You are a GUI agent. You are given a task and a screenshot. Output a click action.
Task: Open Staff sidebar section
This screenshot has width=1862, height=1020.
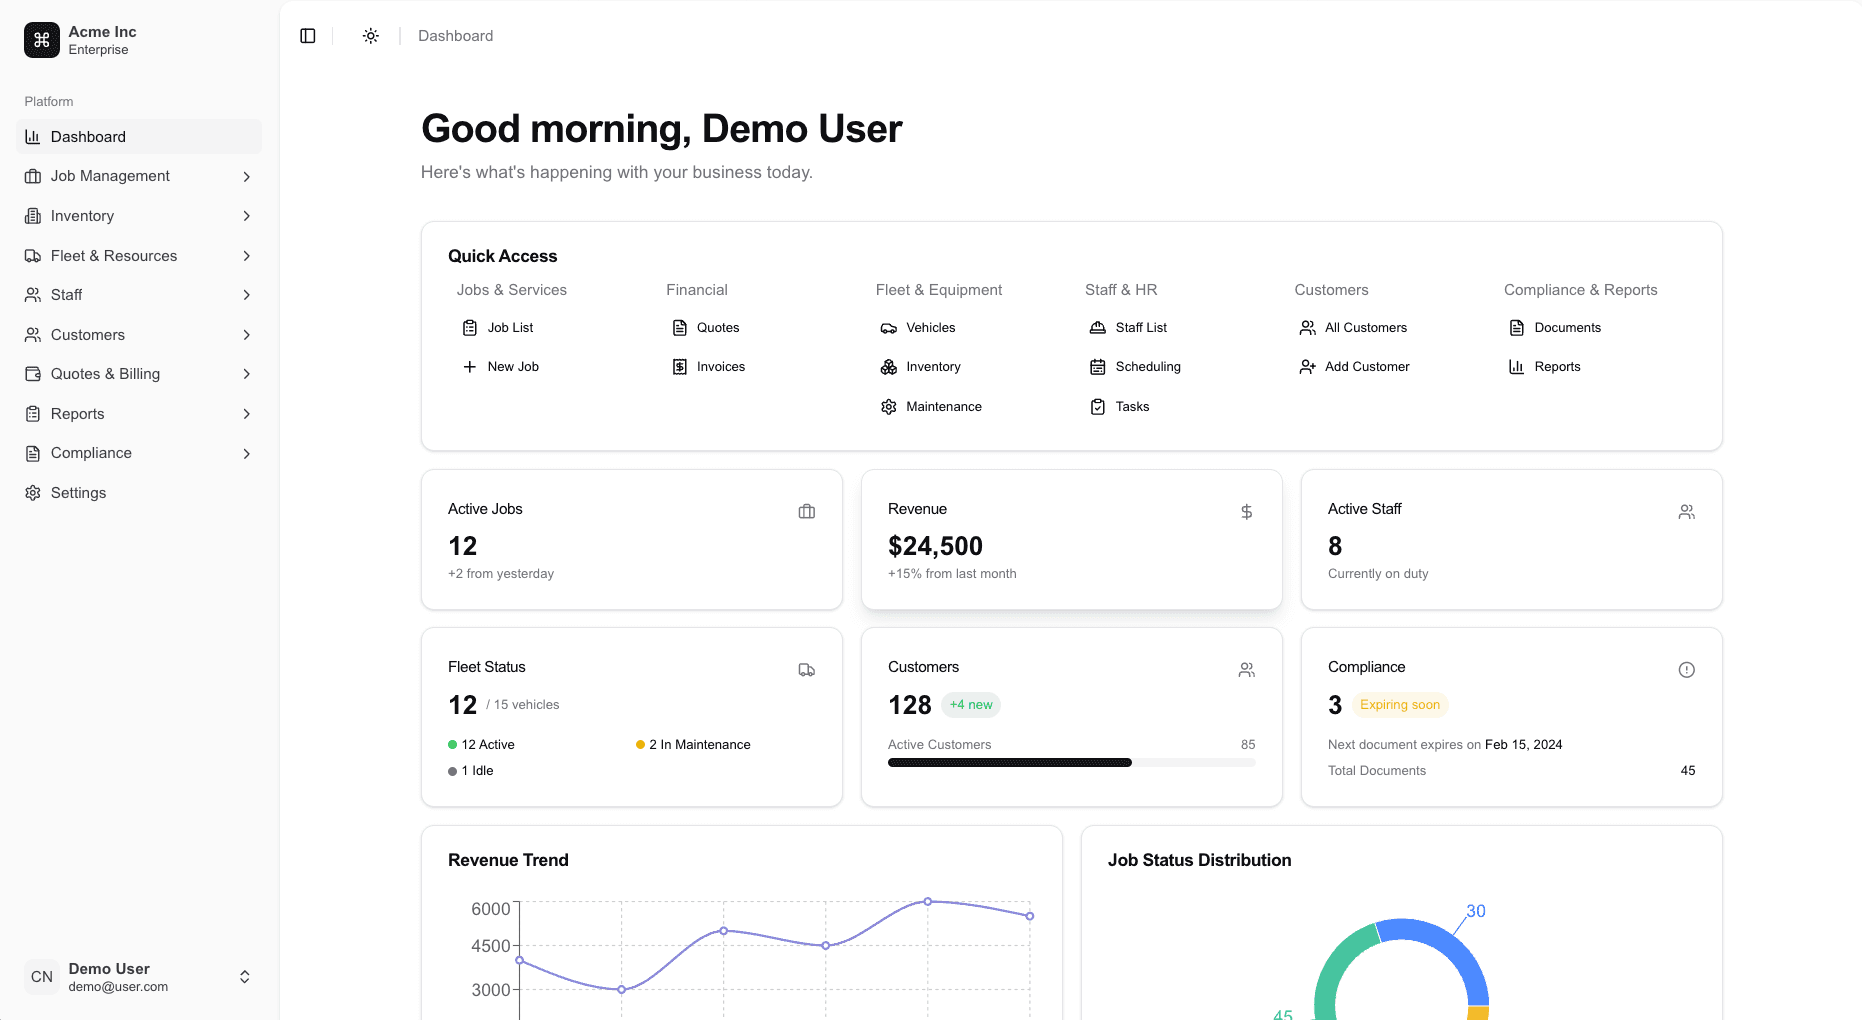[139, 295]
